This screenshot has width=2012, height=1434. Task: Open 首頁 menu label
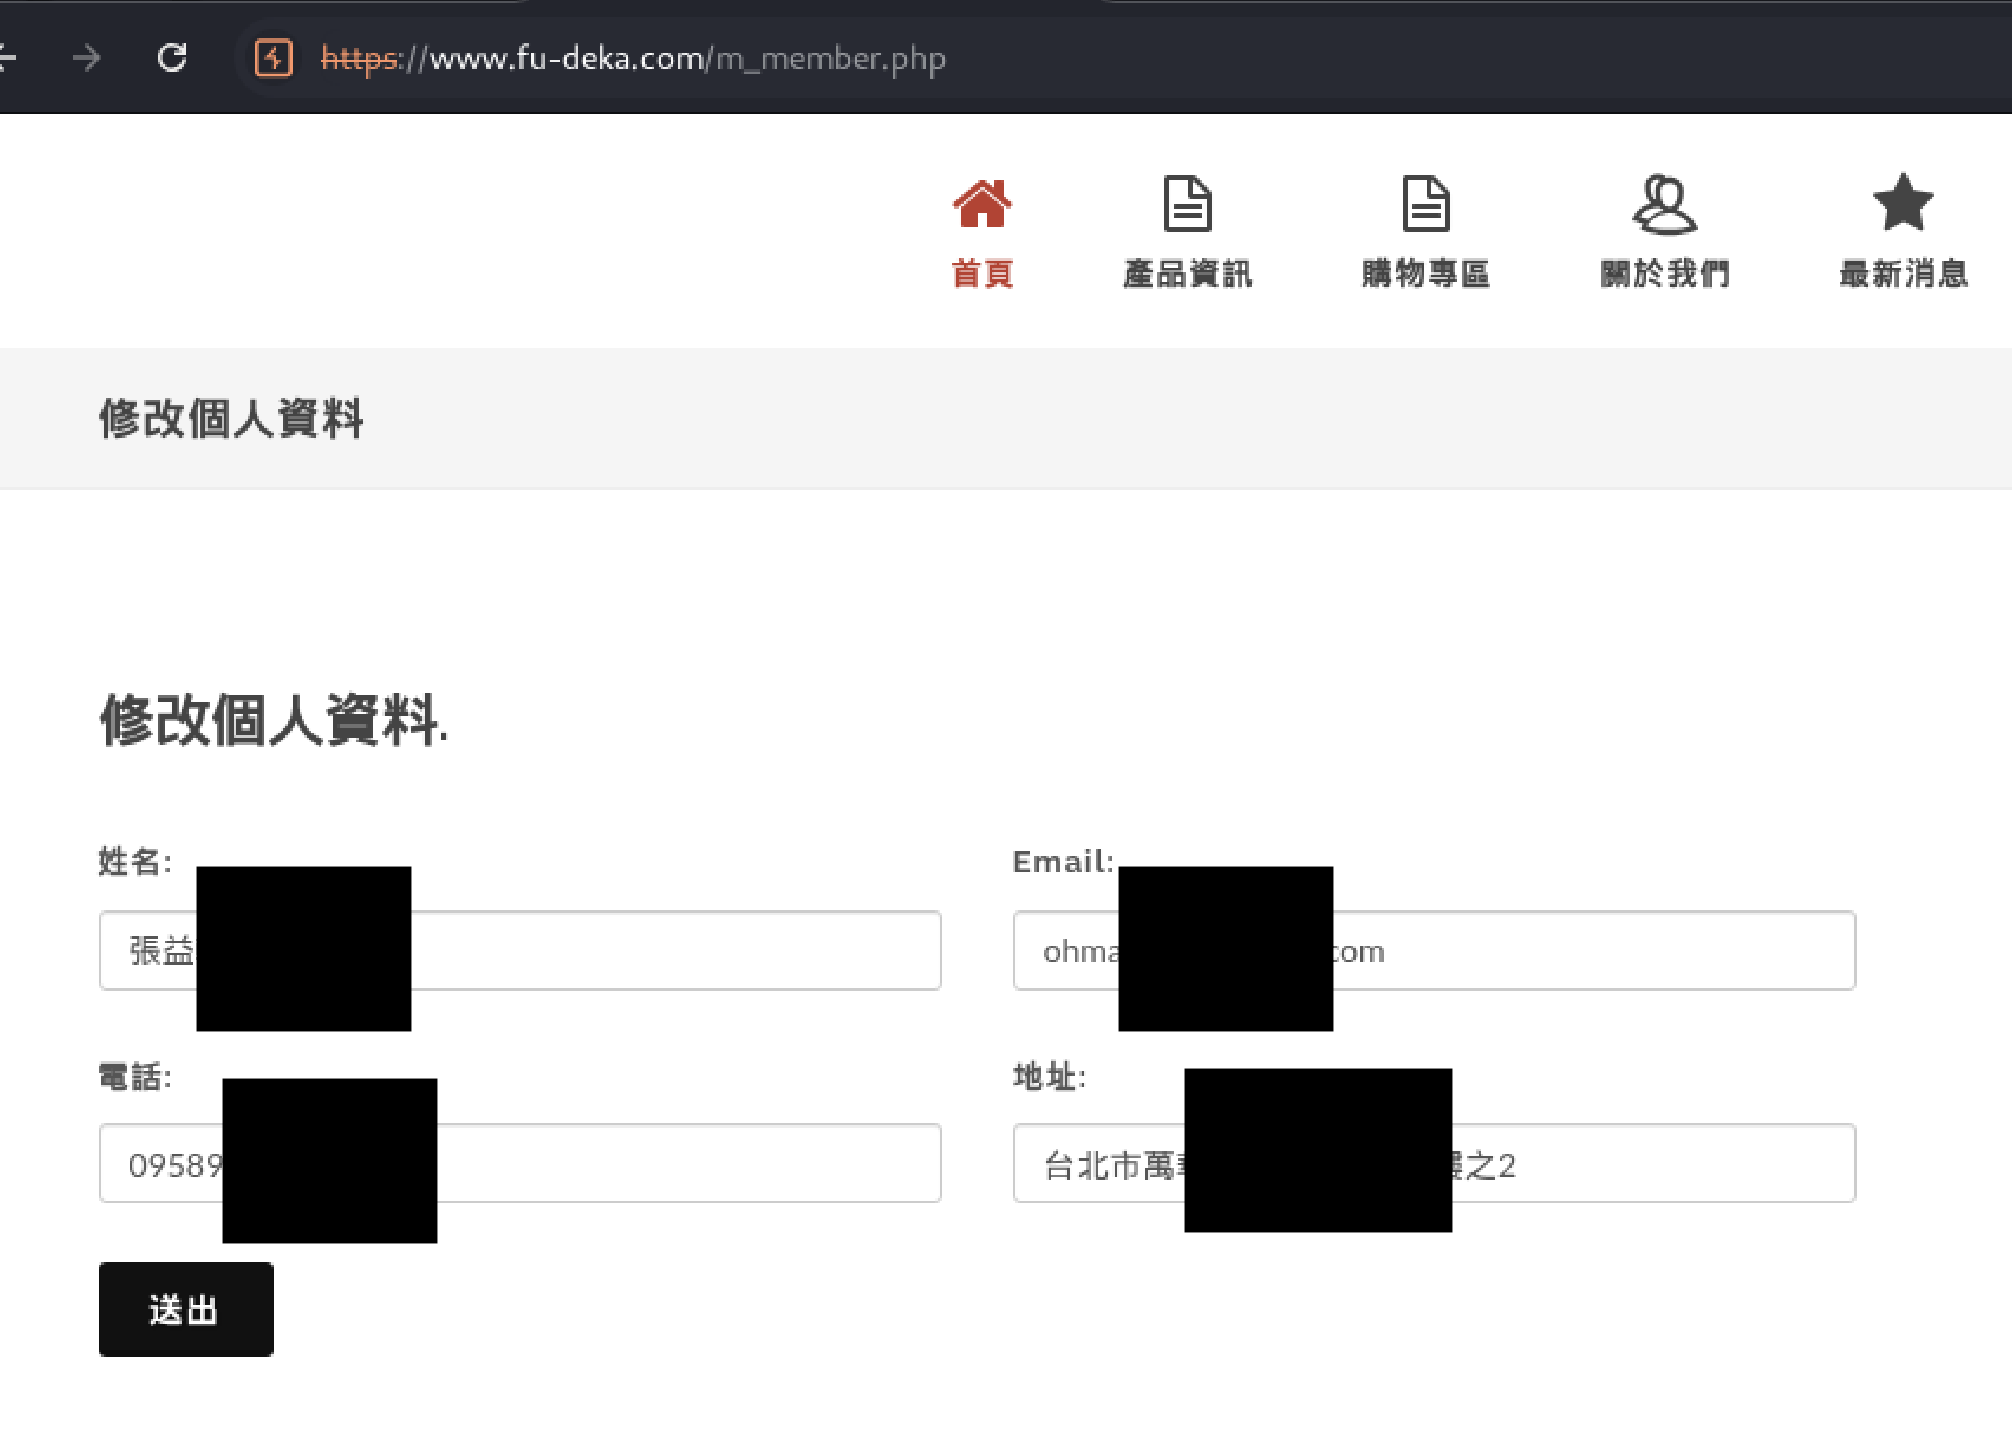coord(982,273)
